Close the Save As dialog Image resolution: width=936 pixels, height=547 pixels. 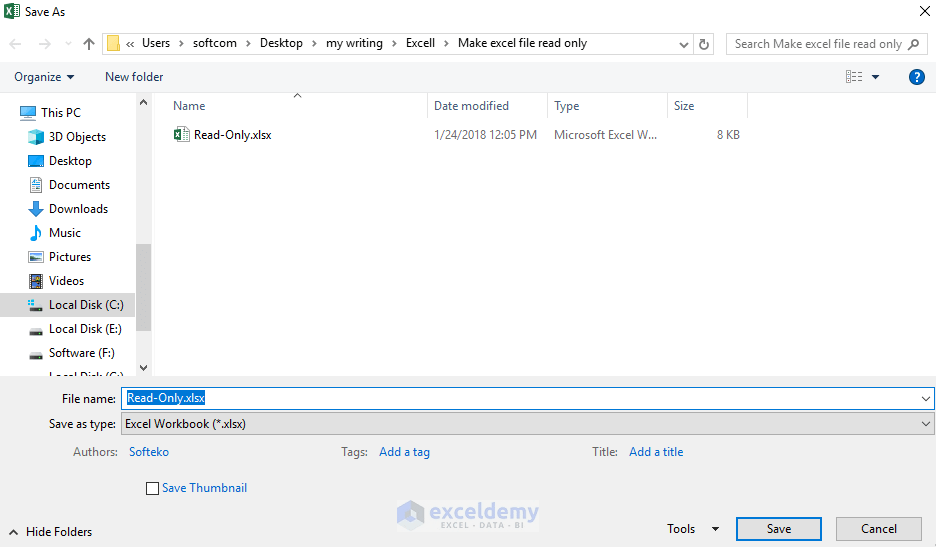click(x=924, y=11)
